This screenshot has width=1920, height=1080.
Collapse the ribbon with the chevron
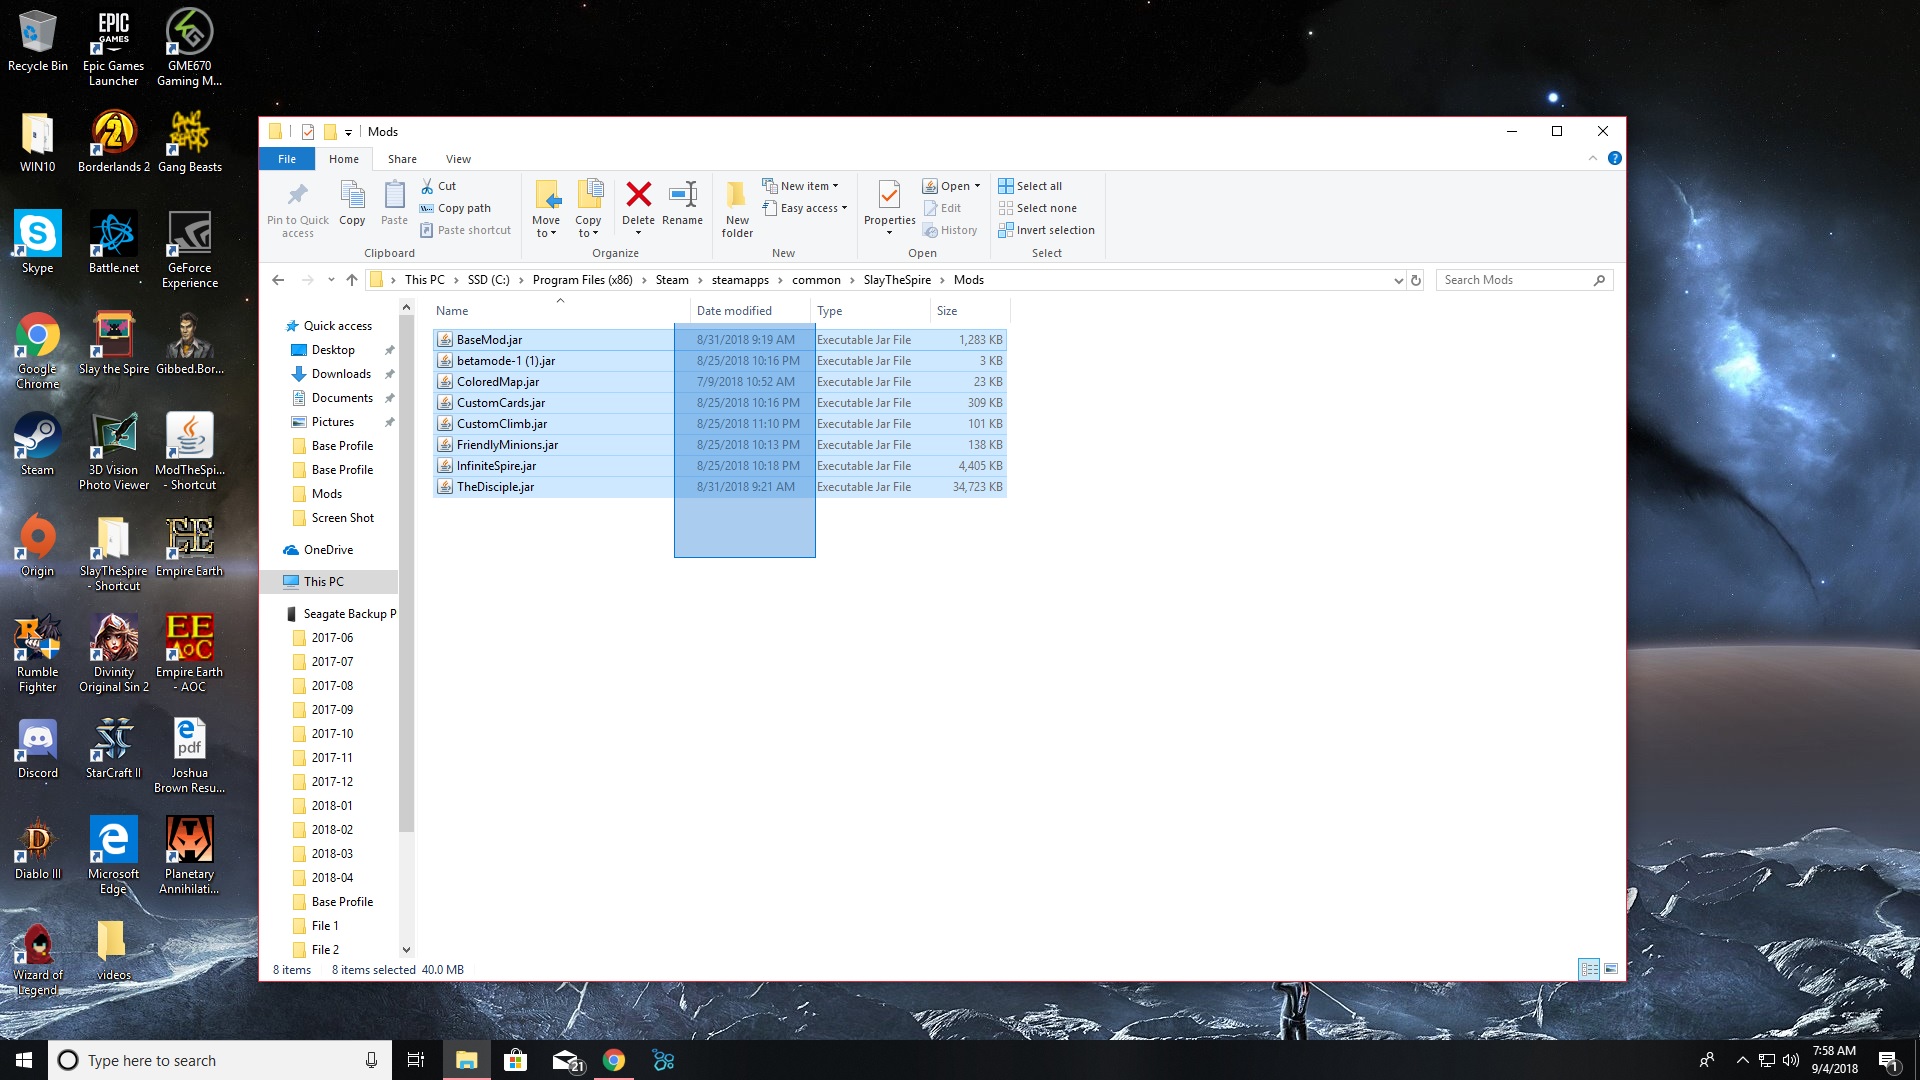(x=1594, y=158)
